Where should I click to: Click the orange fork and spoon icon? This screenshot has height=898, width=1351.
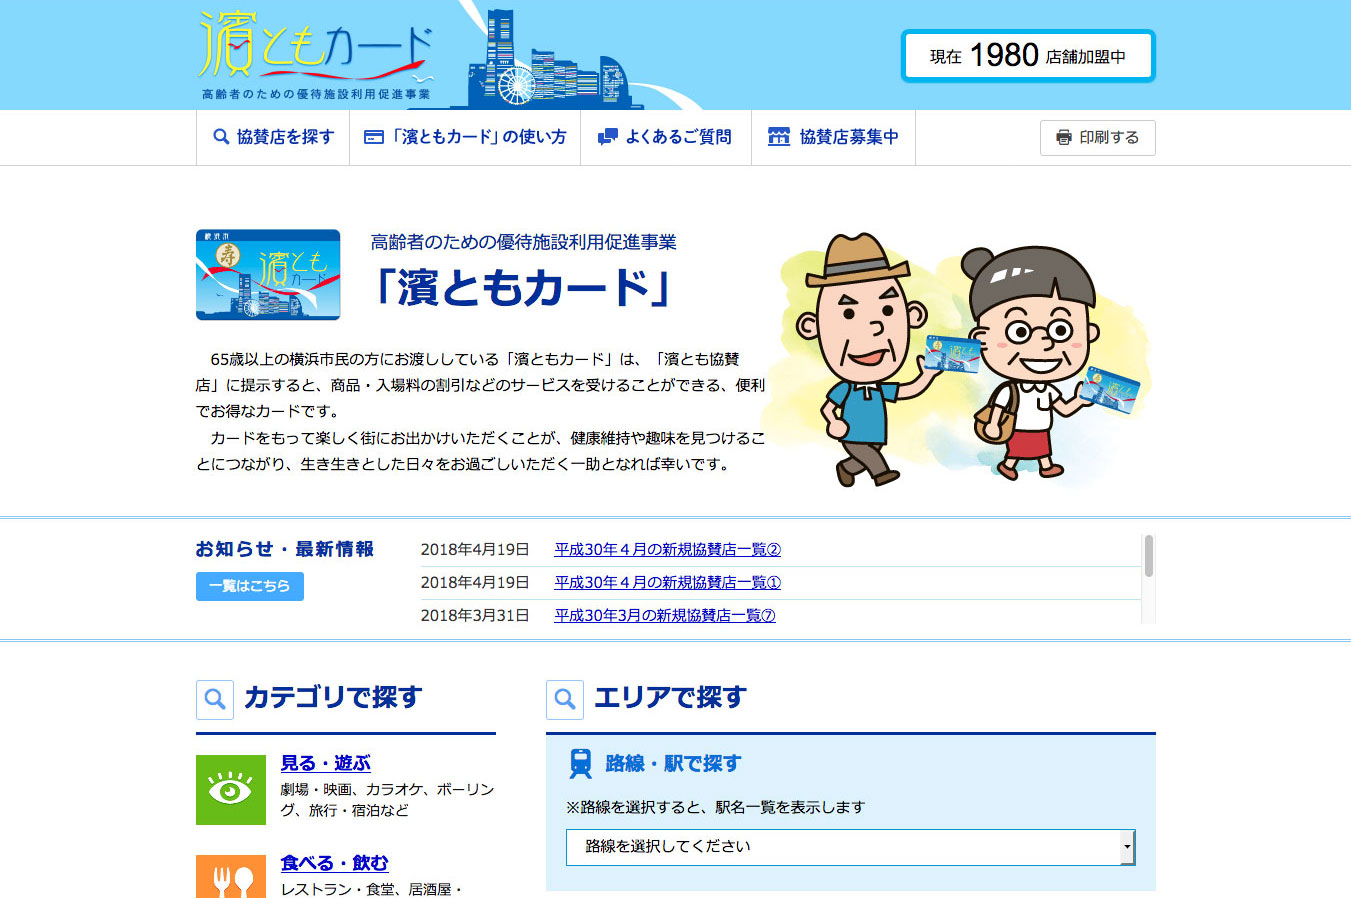pos(231,877)
